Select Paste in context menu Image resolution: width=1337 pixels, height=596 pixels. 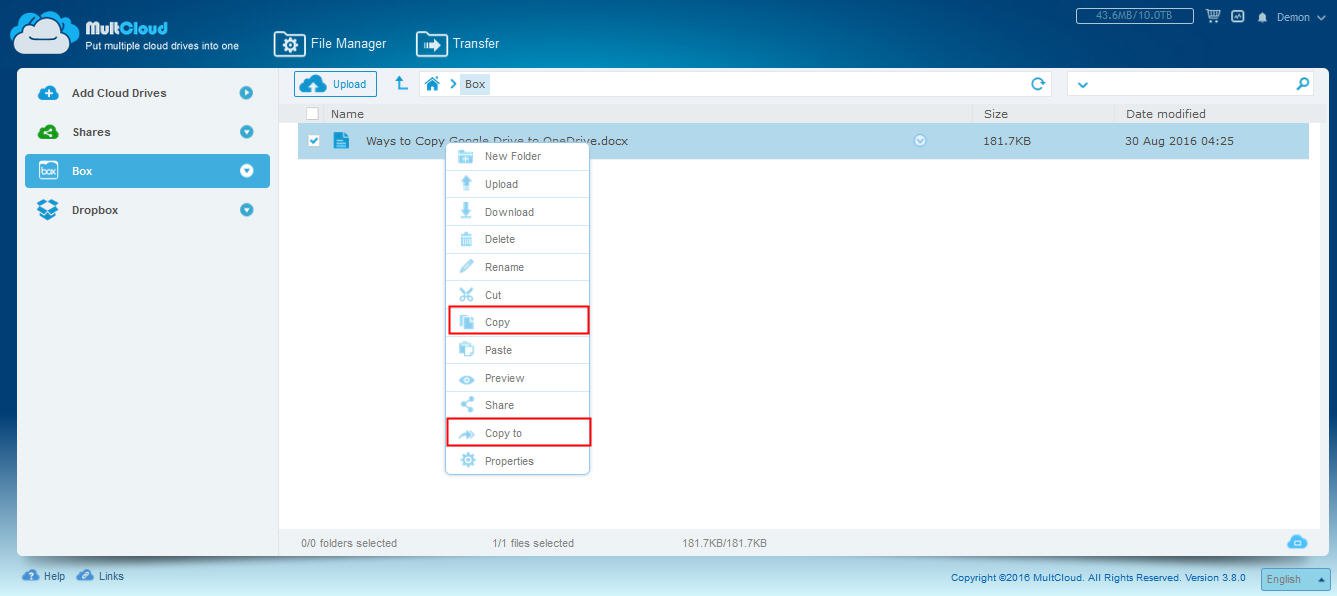pyautogui.click(x=517, y=350)
